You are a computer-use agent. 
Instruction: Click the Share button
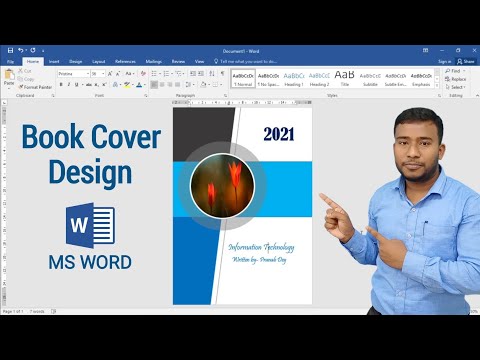coord(466,62)
